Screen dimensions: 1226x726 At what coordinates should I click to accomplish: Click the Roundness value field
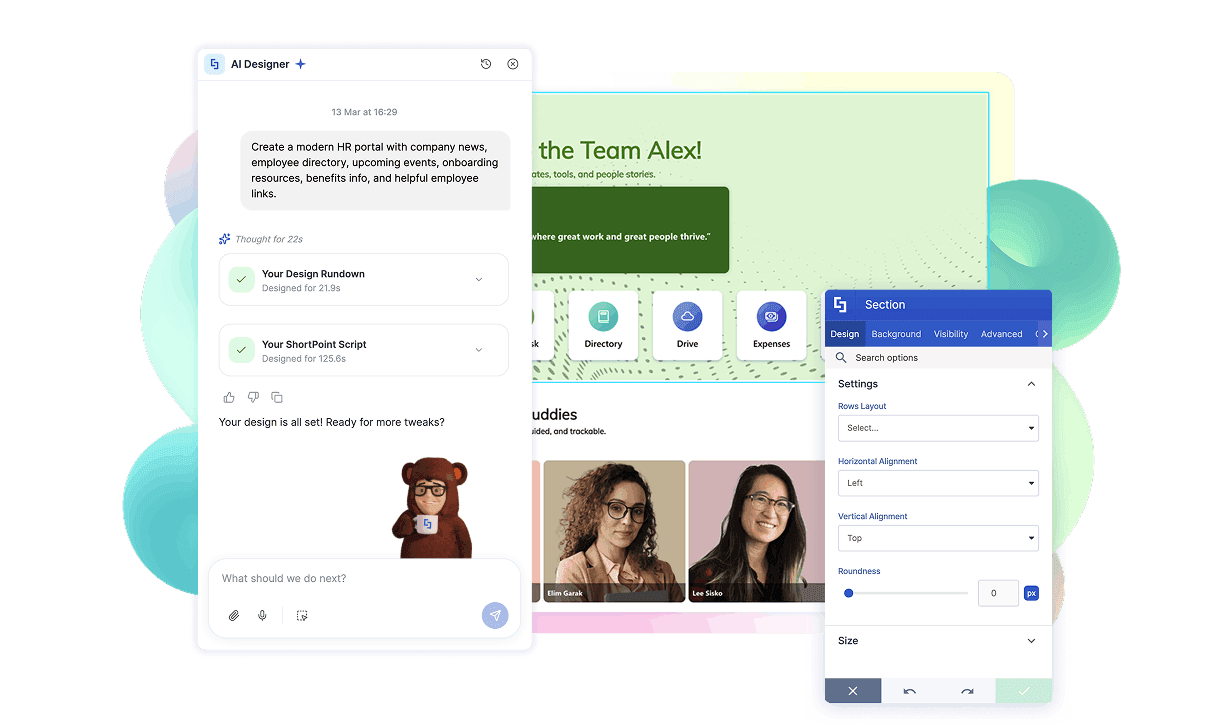click(x=998, y=593)
